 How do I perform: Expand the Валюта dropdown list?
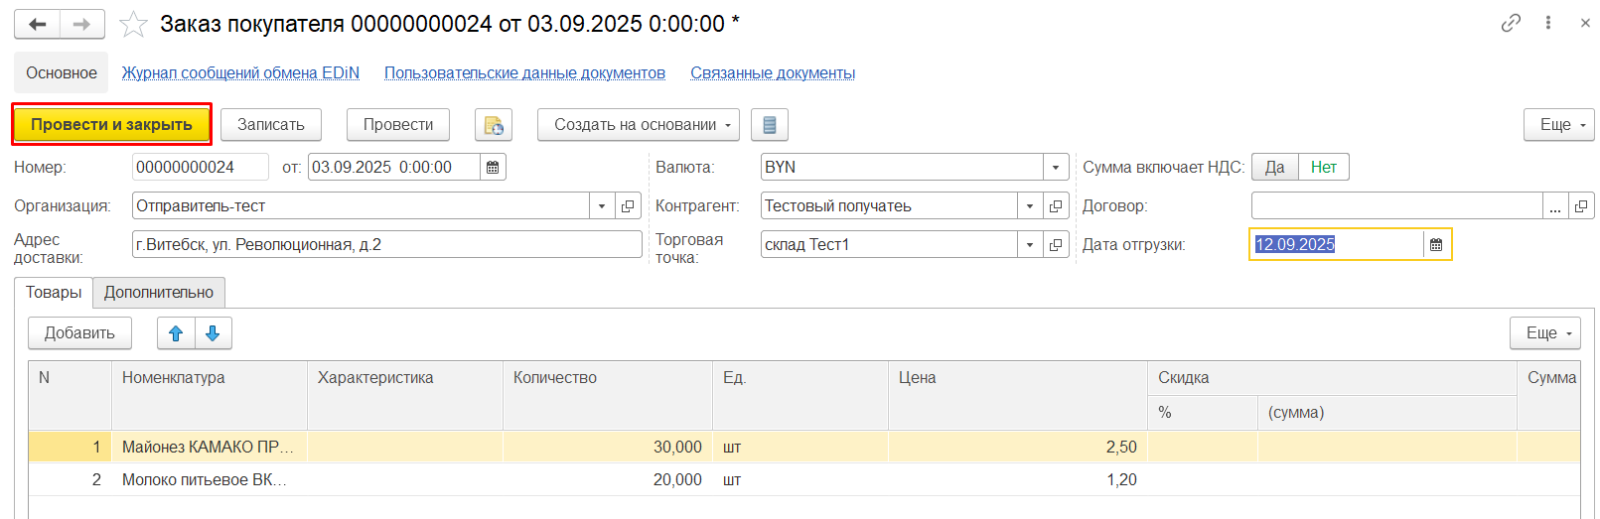pos(1056,167)
